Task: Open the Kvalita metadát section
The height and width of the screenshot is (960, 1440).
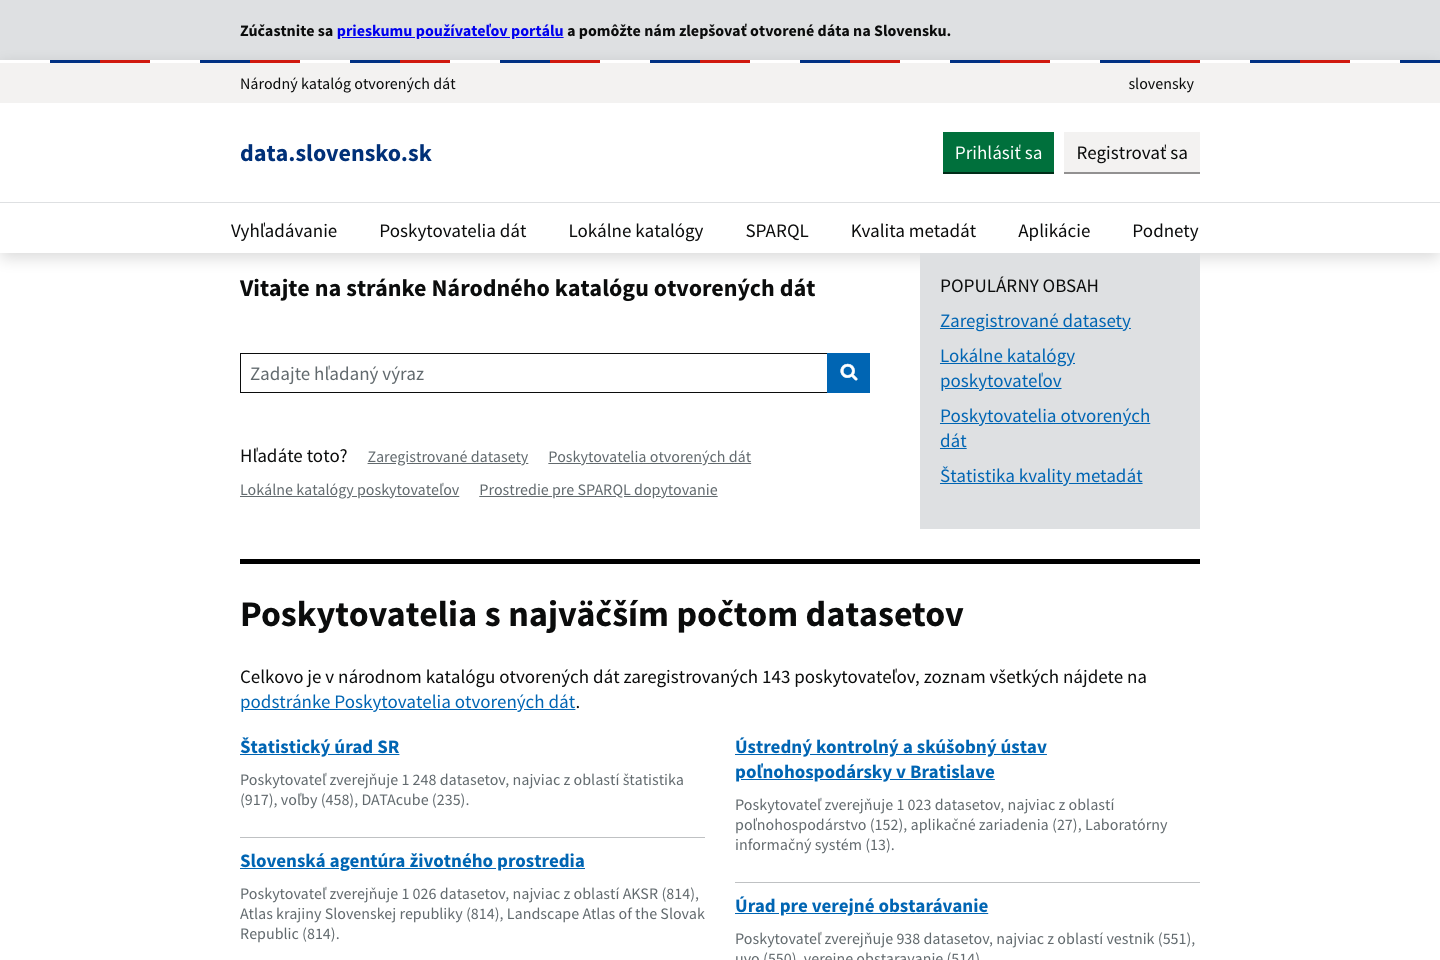Action: [x=913, y=230]
